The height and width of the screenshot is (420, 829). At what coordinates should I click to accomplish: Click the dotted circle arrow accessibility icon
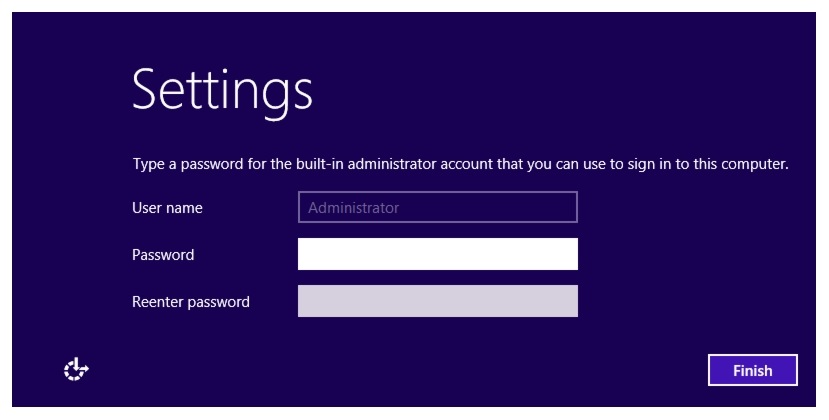click(x=76, y=369)
